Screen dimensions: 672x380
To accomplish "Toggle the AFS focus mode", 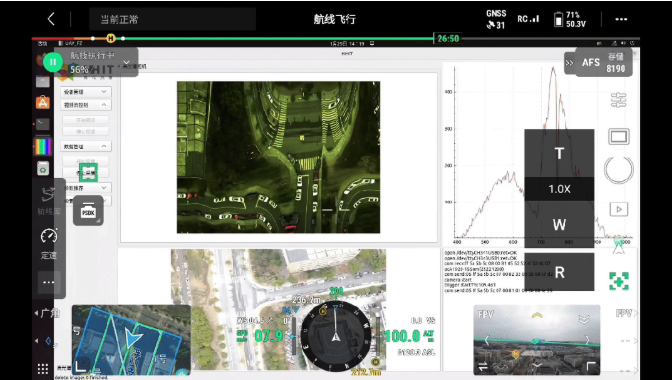I will point(590,63).
